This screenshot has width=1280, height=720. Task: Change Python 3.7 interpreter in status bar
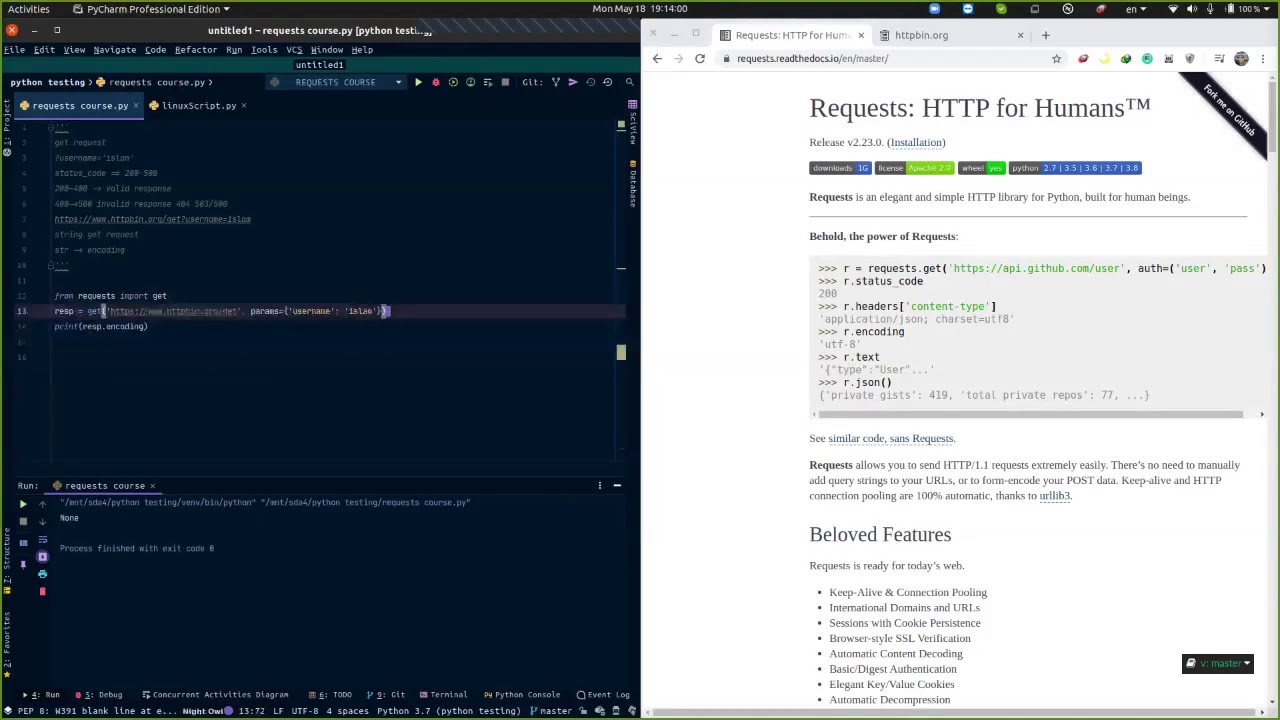(449, 711)
